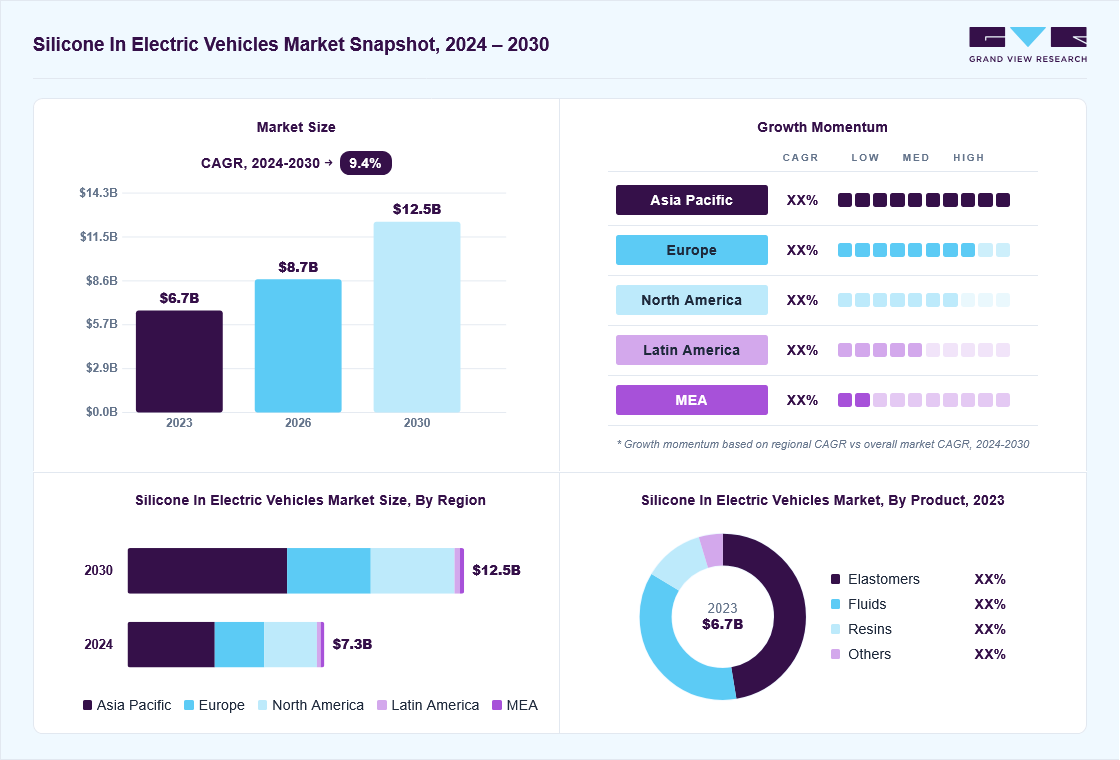1120x760 pixels.
Task: Click the North America legend swatch
Action: pos(263,705)
